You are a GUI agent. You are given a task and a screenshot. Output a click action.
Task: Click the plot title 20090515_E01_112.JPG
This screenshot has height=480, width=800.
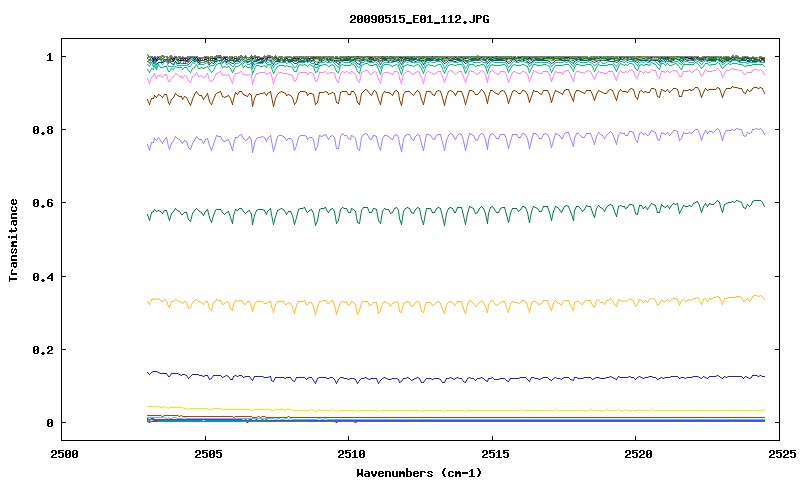(x=419, y=19)
